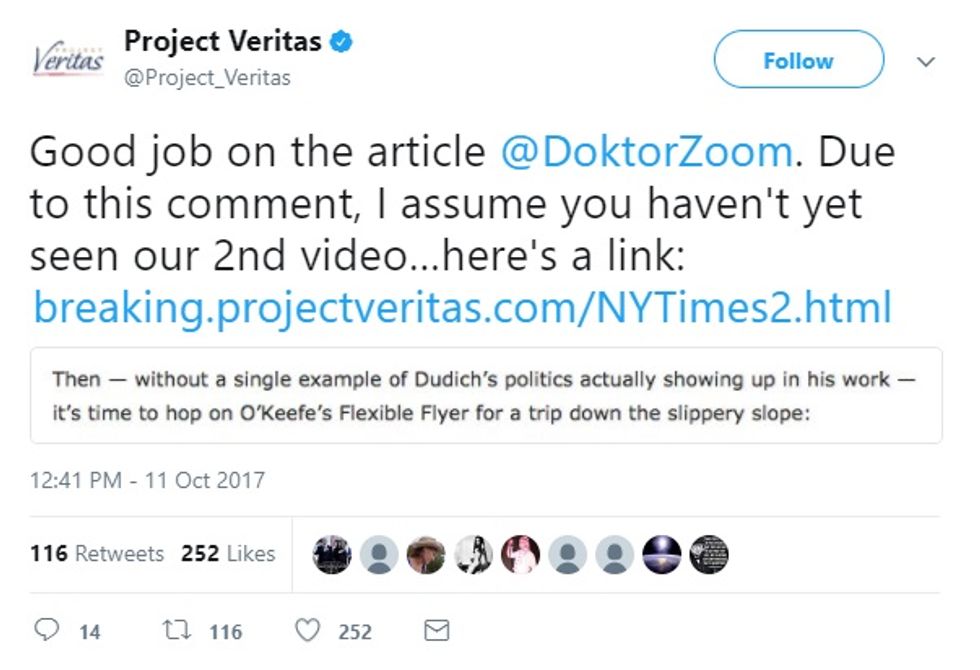The height and width of the screenshot is (670, 980).
Task: Click the last dark circular avatar
Action: [x=709, y=554]
